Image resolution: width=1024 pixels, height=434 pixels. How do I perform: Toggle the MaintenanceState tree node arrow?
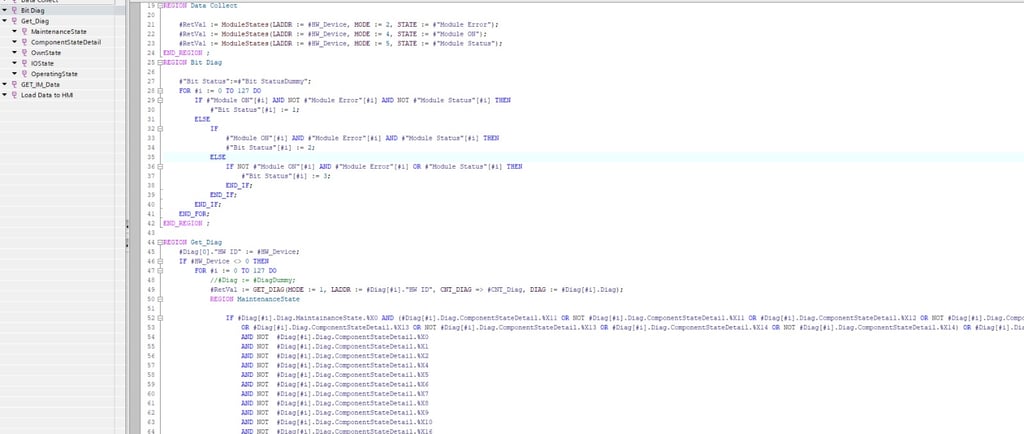(14, 31)
